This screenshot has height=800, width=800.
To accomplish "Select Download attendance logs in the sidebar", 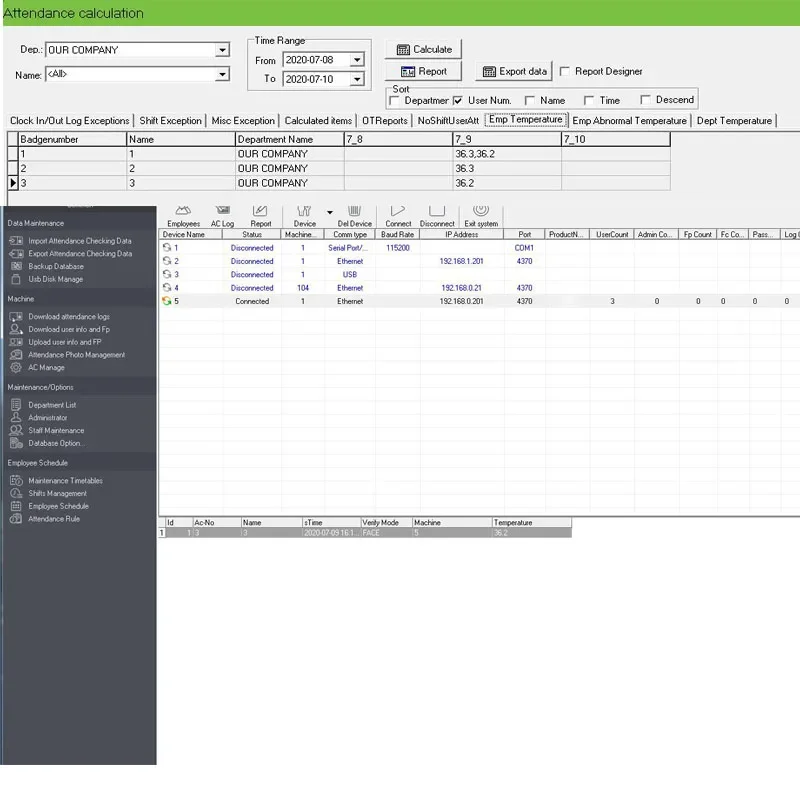I will (x=68, y=317).
